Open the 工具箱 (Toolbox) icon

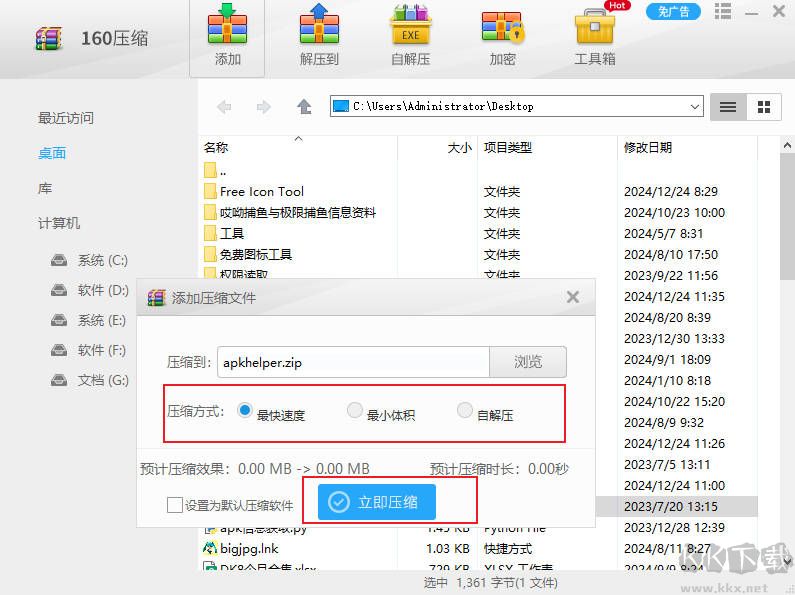point(595,36)
